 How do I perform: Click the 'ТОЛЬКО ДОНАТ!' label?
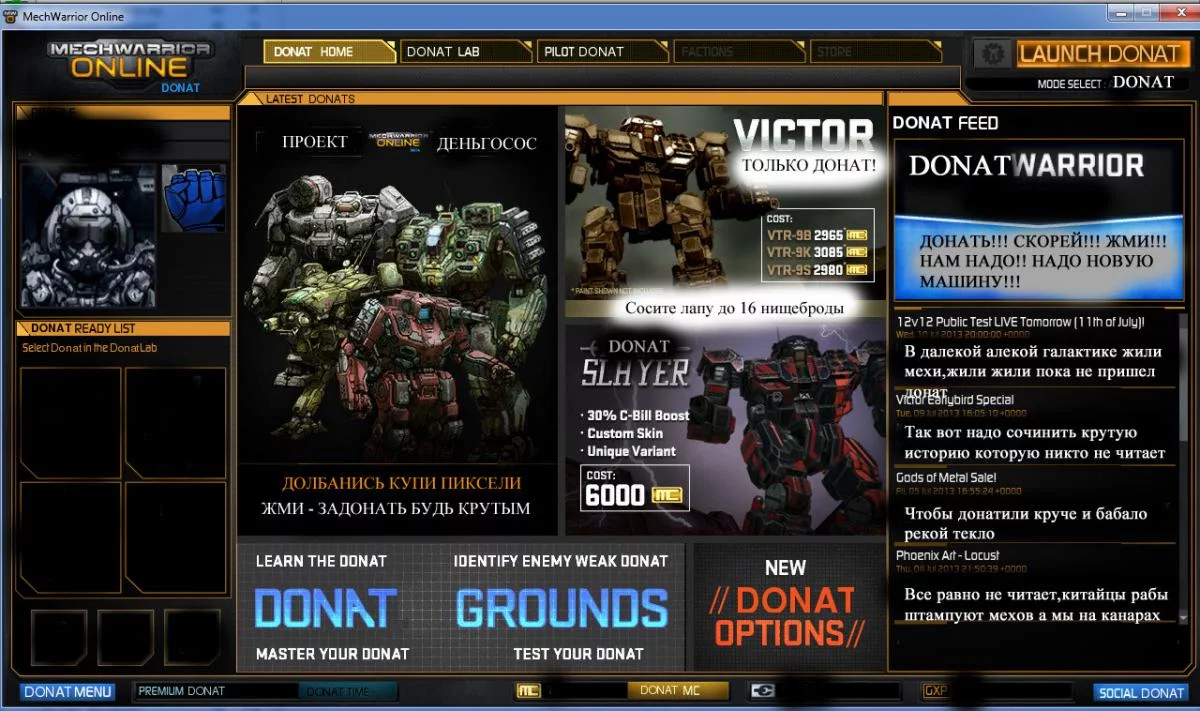[x=809, y=166]
